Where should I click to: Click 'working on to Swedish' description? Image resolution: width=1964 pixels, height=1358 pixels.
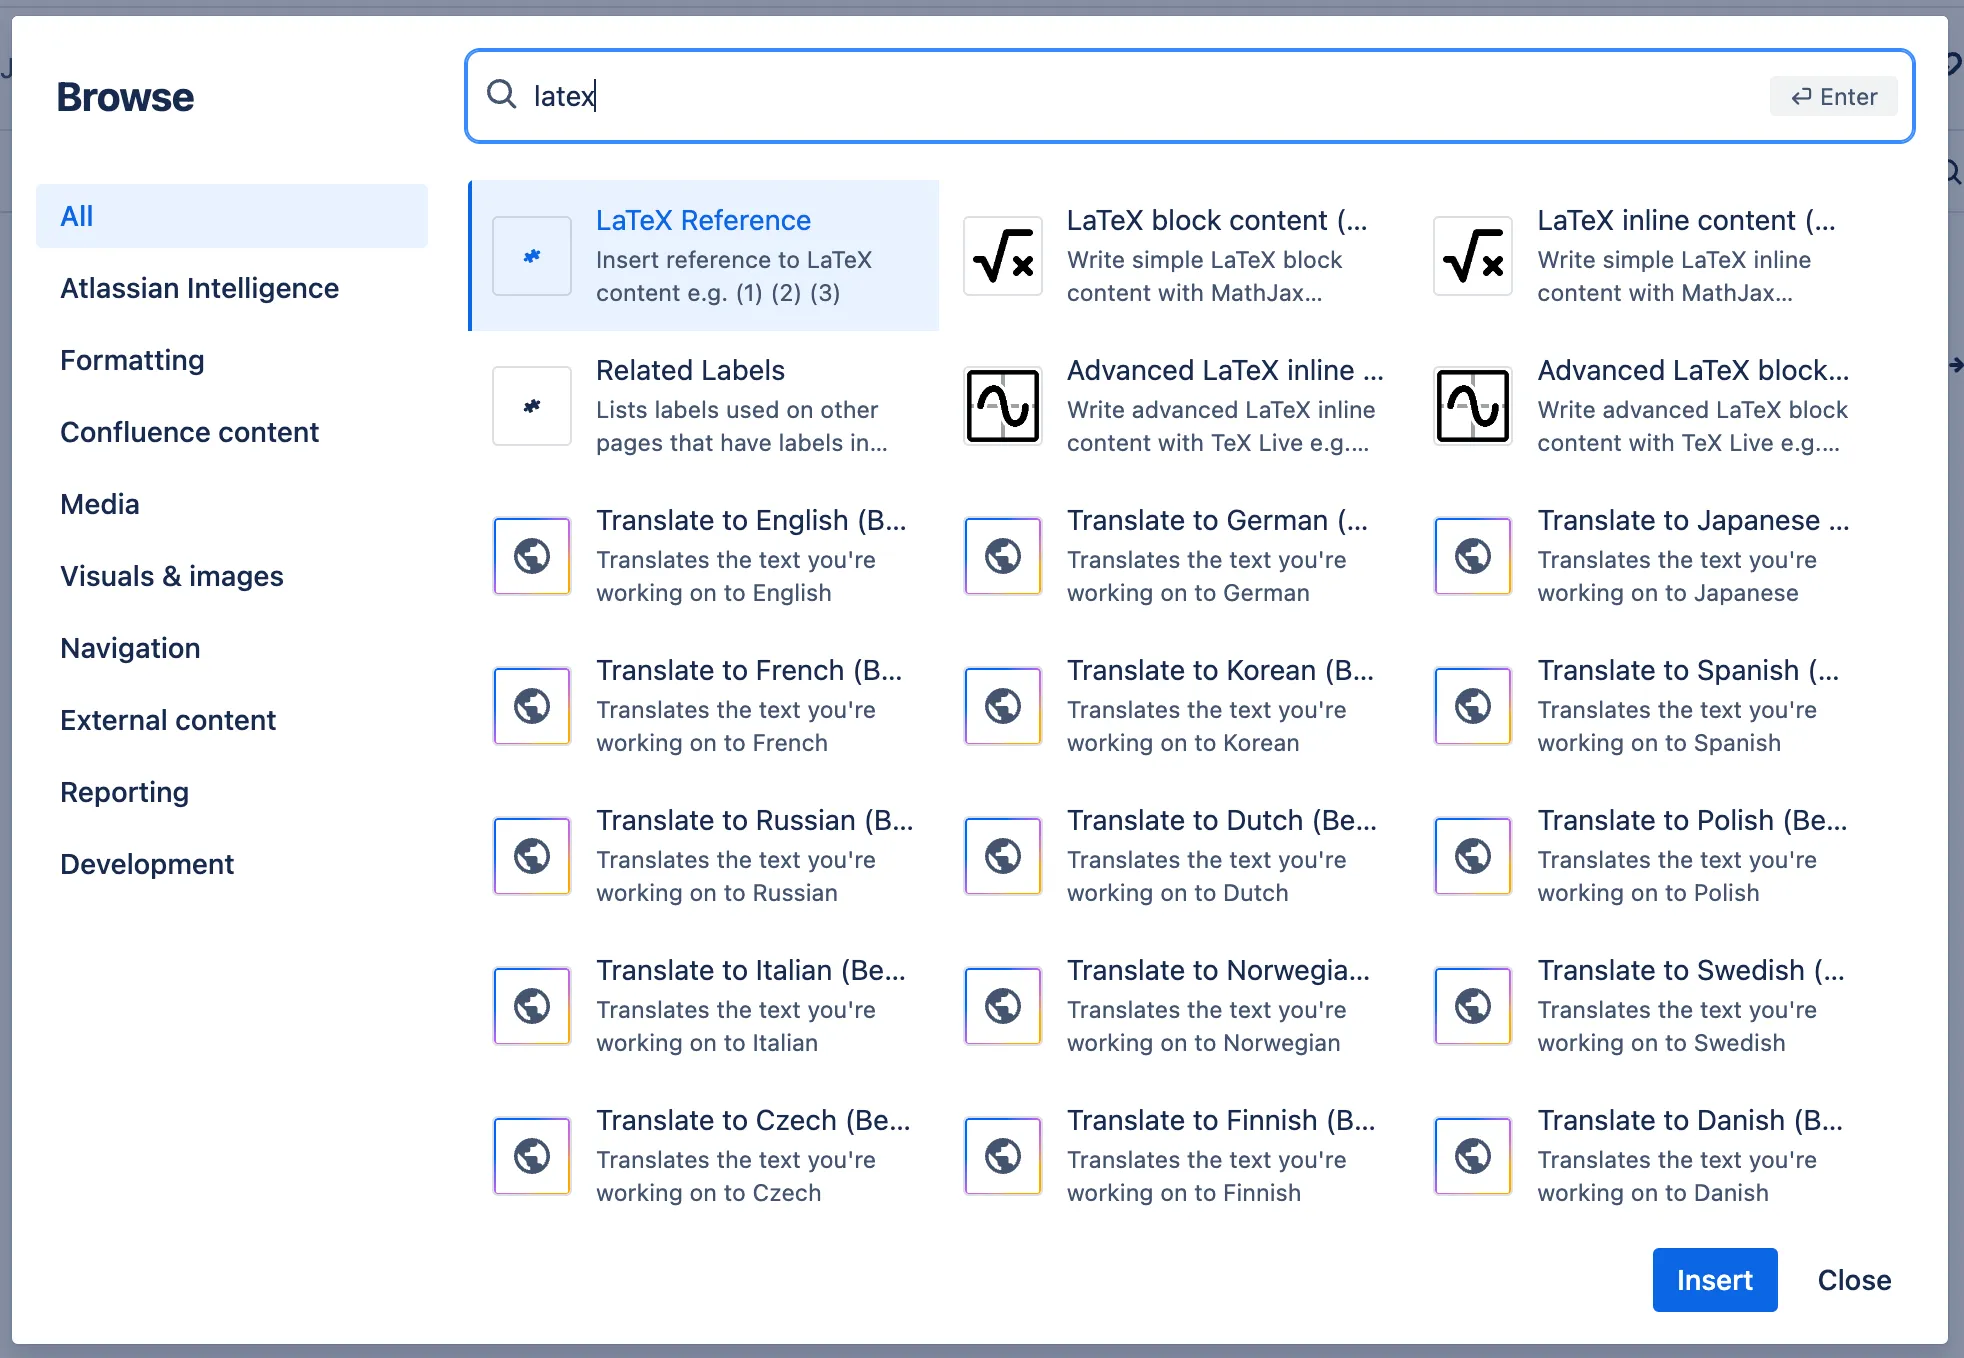1661,1043
